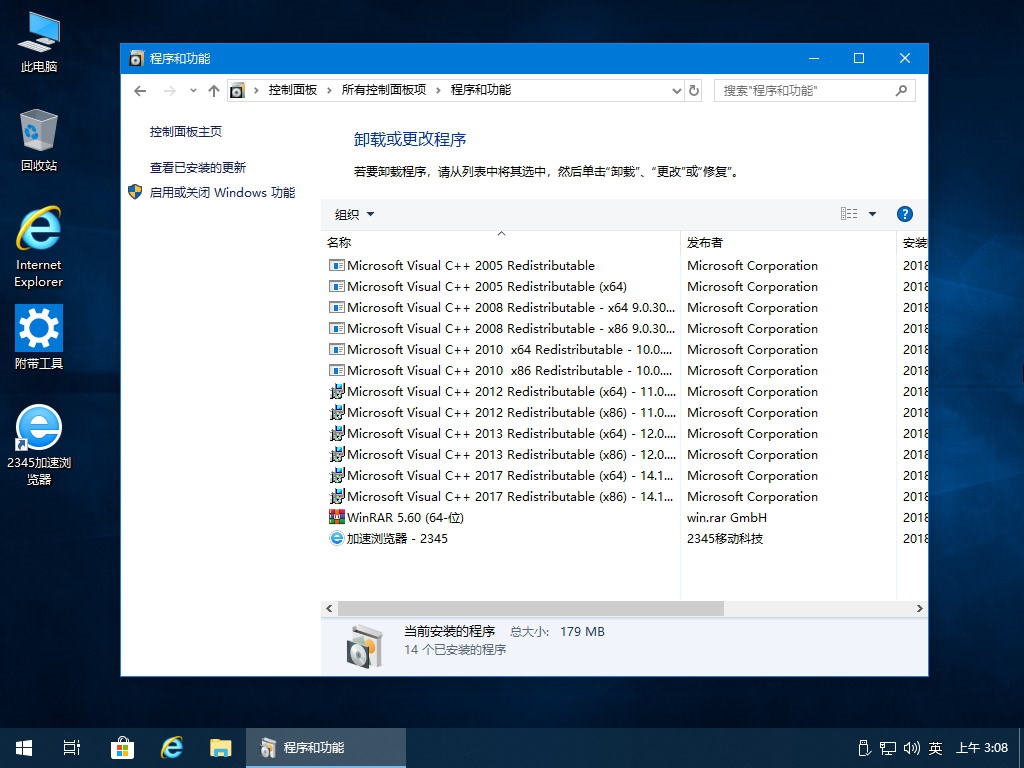Select WinRAR 5.60 (64-位) name text

click(406, 517)
